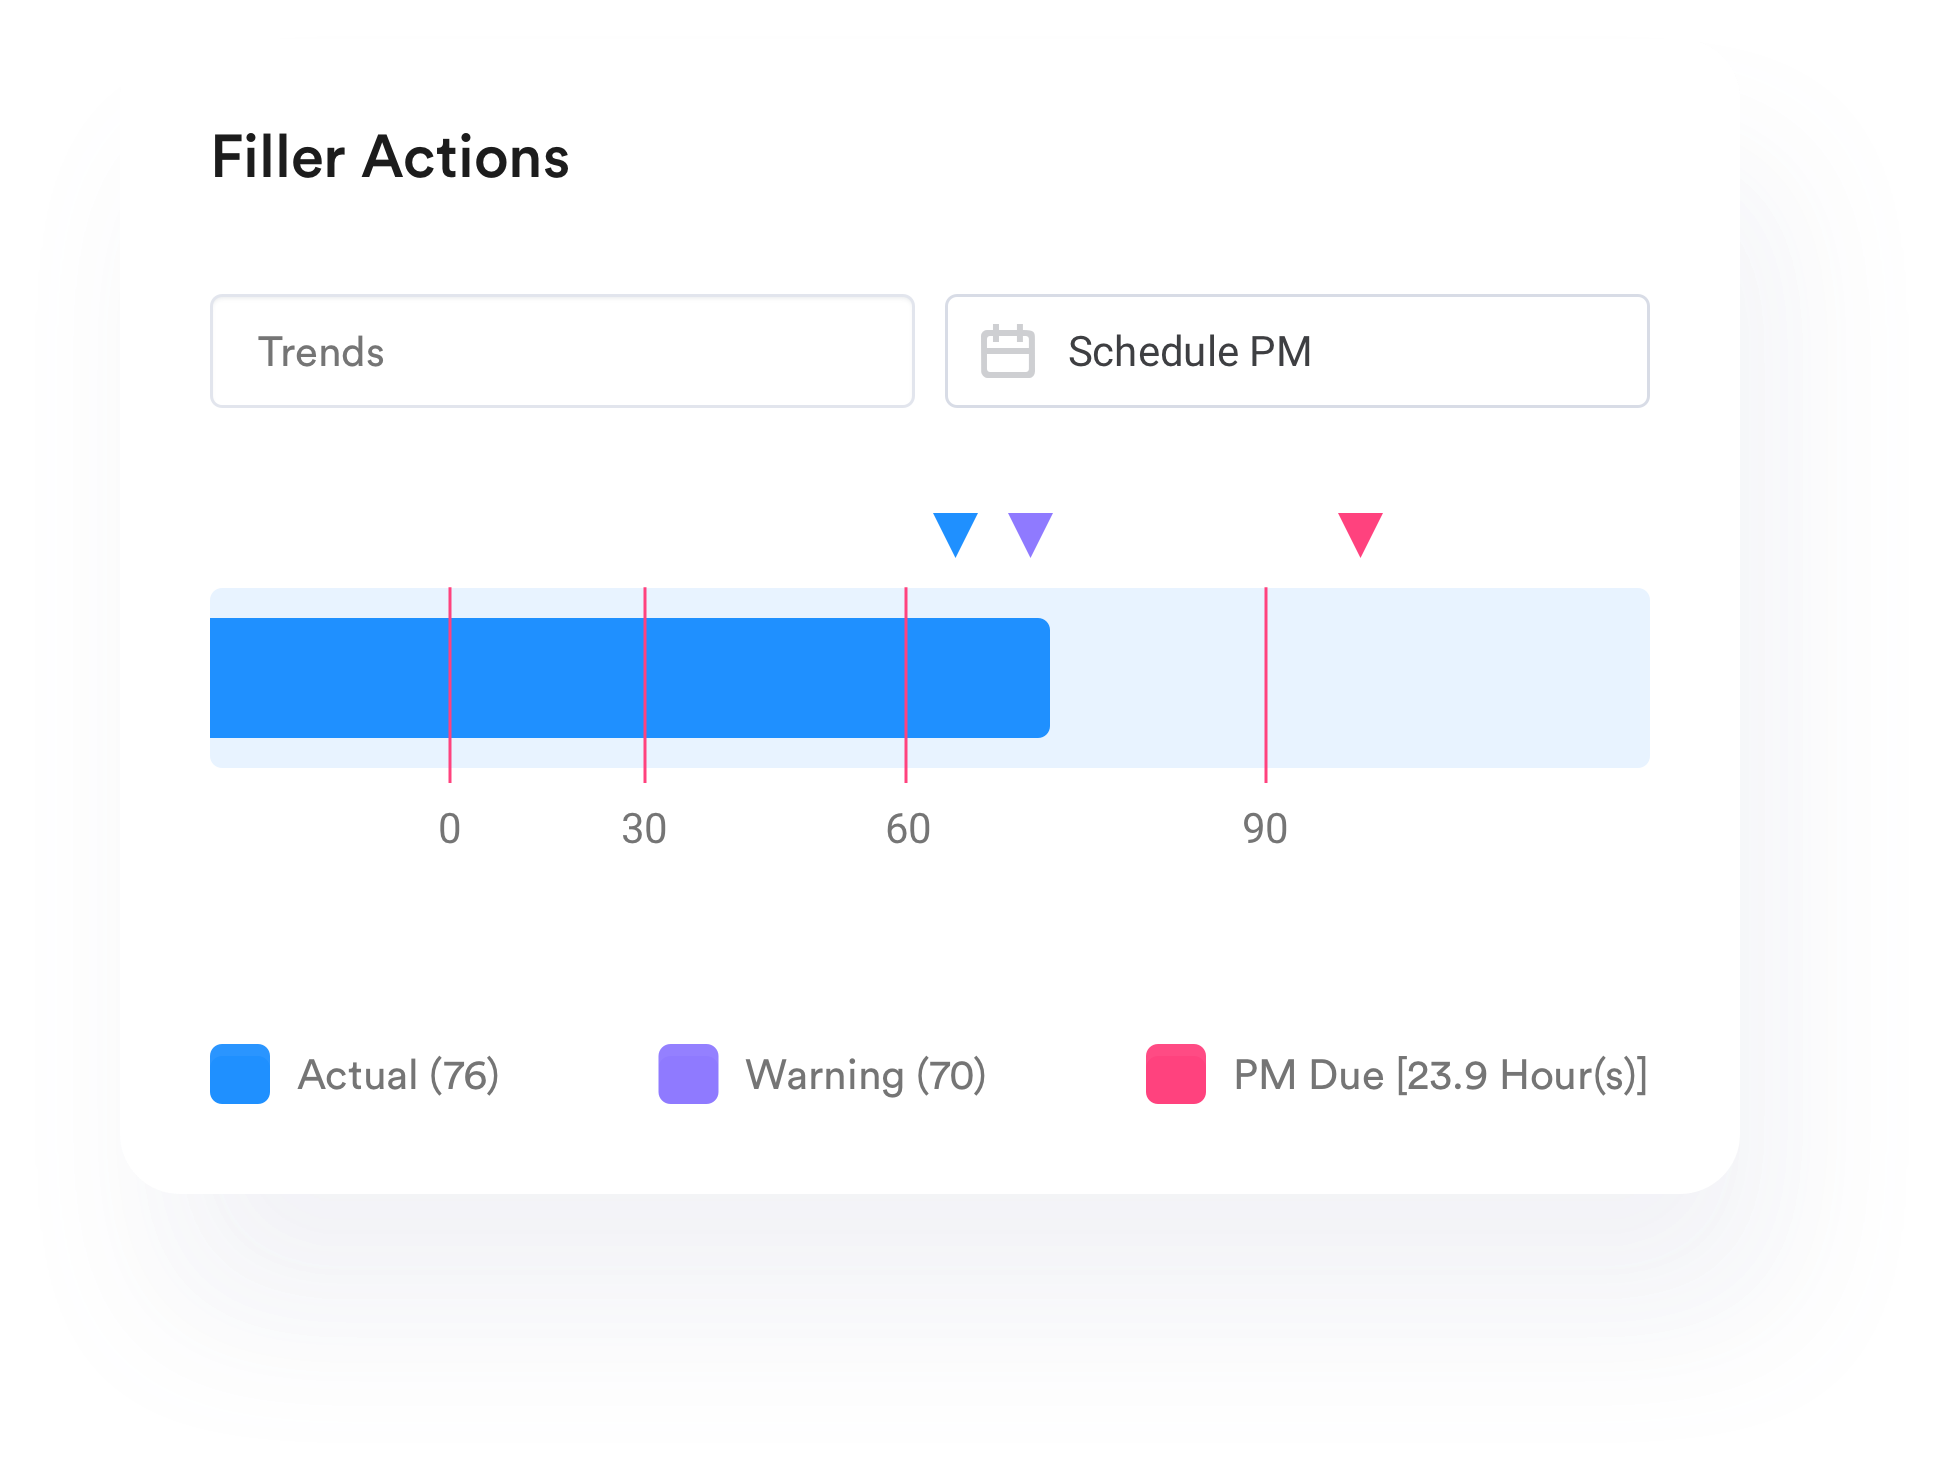Click the vertical gridline at 60

(x=906, y=685)
